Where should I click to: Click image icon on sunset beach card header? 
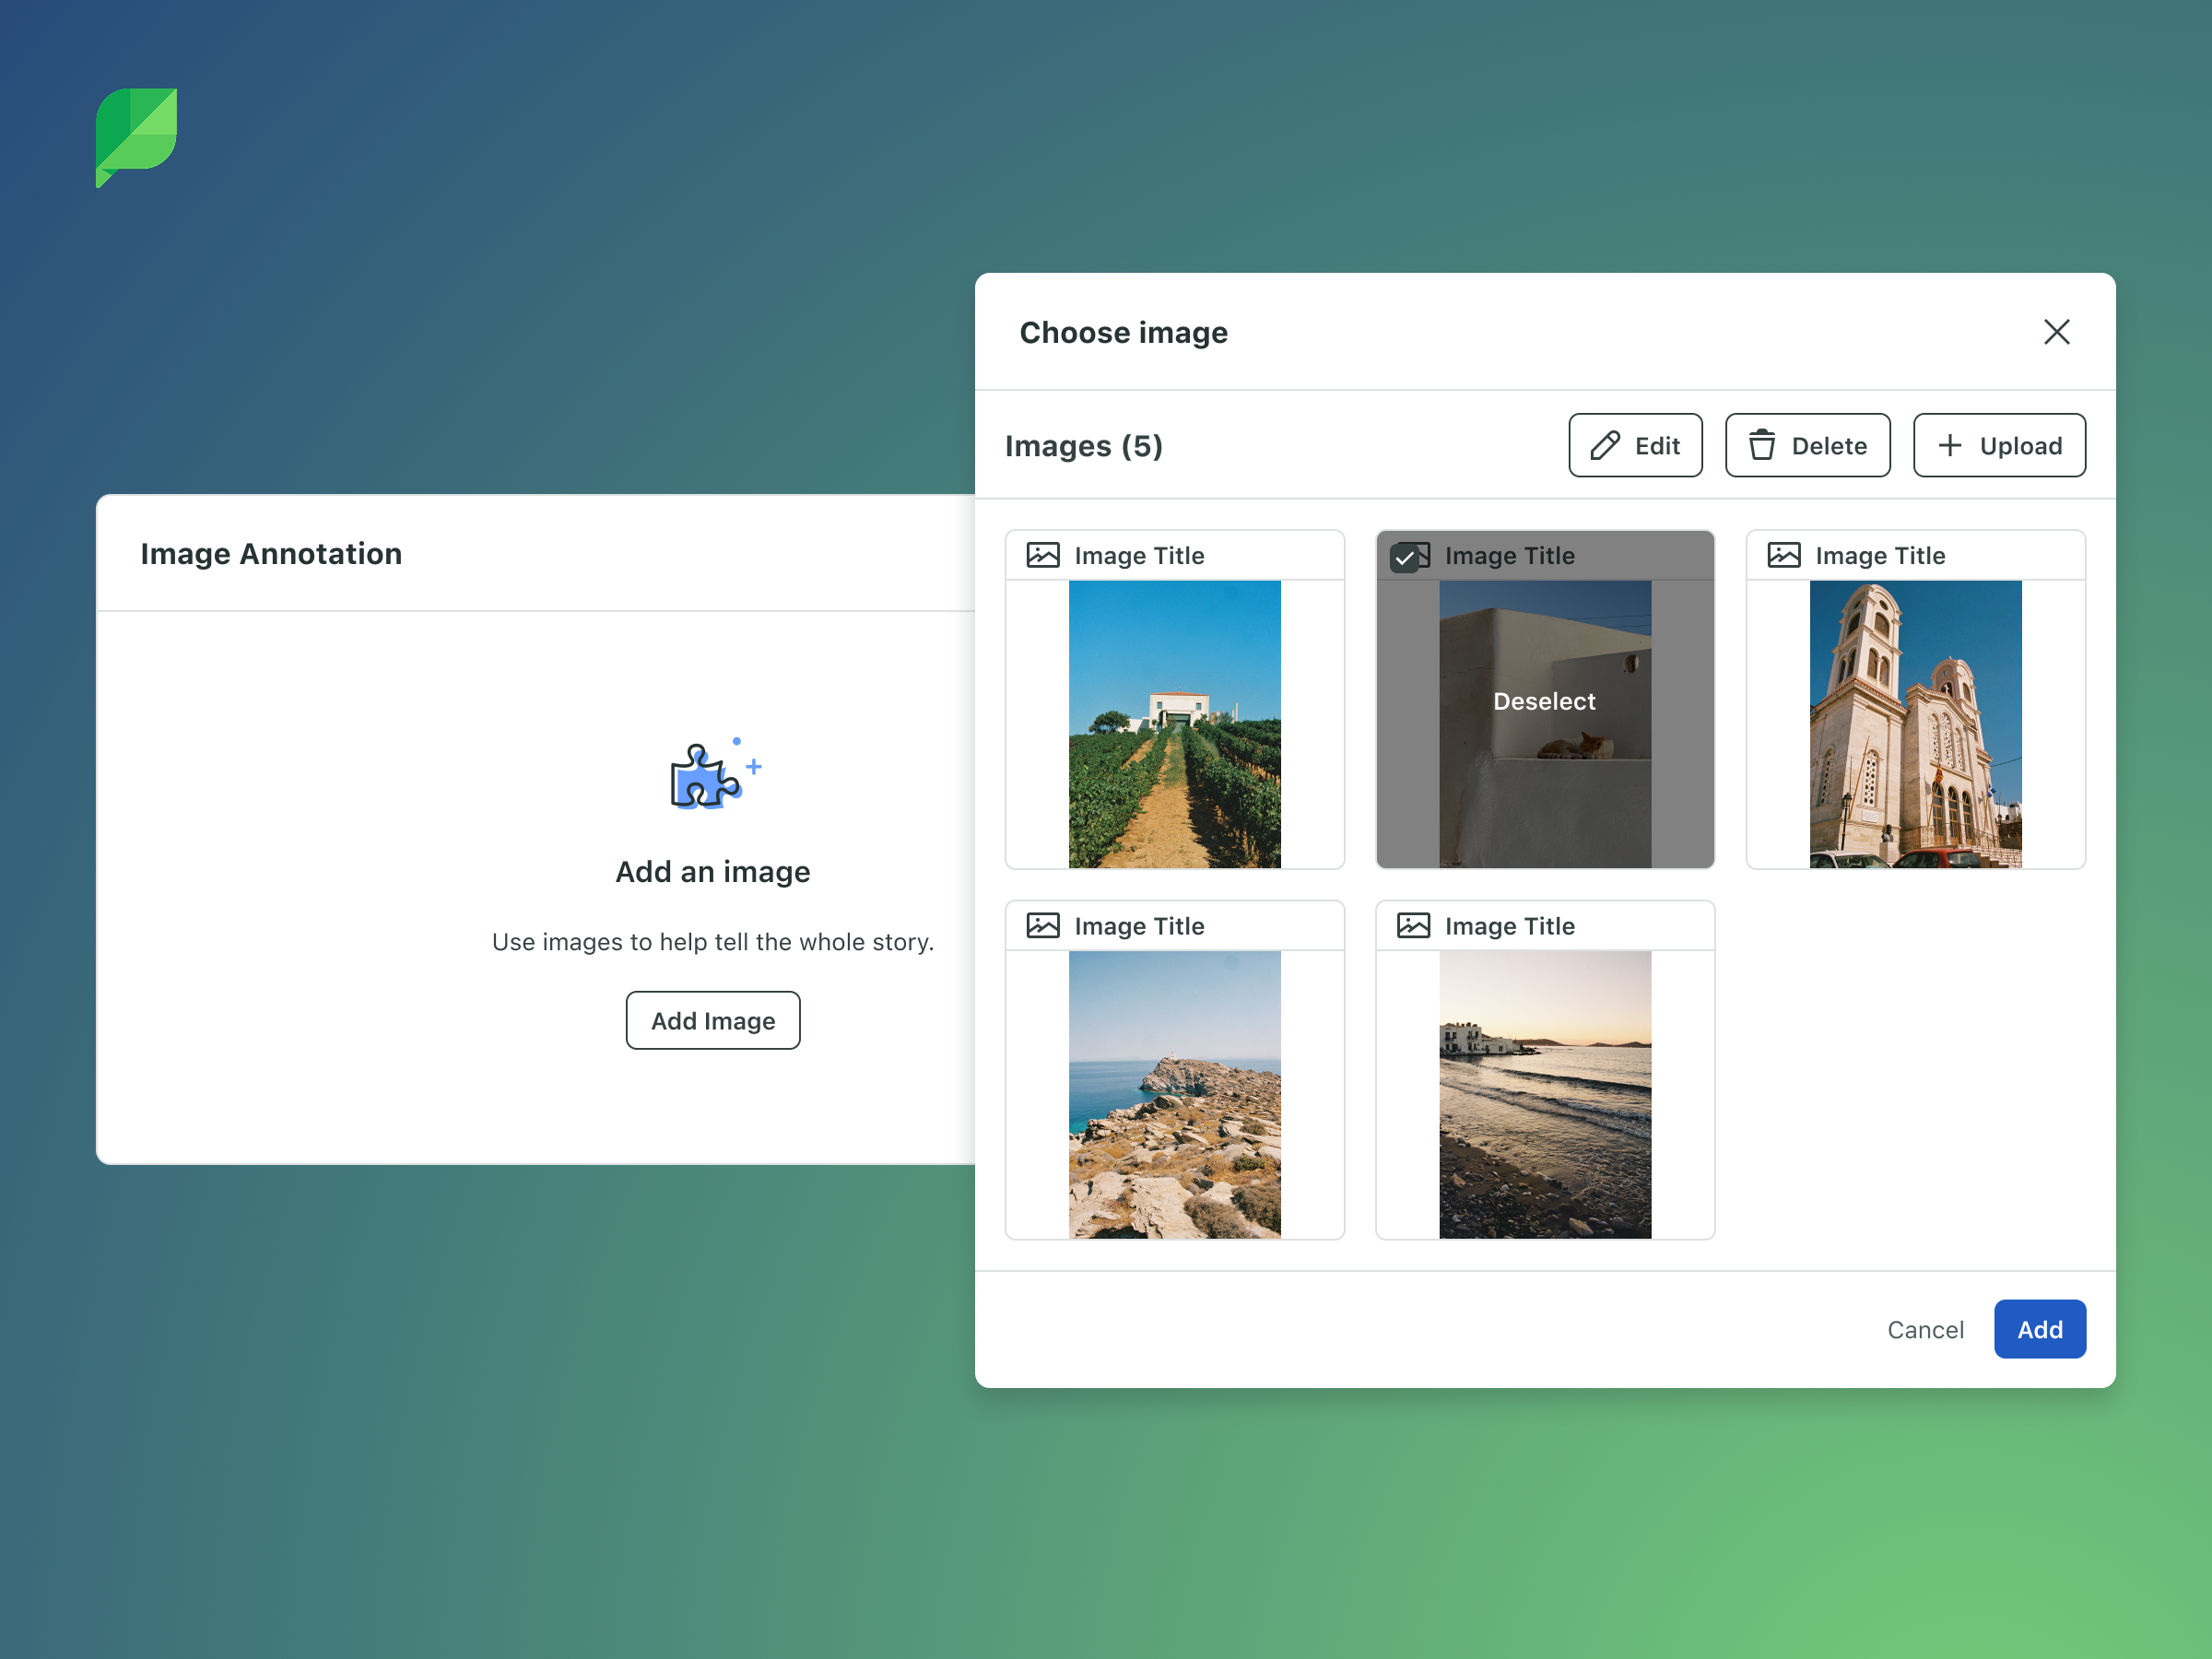pos(1413,926)
